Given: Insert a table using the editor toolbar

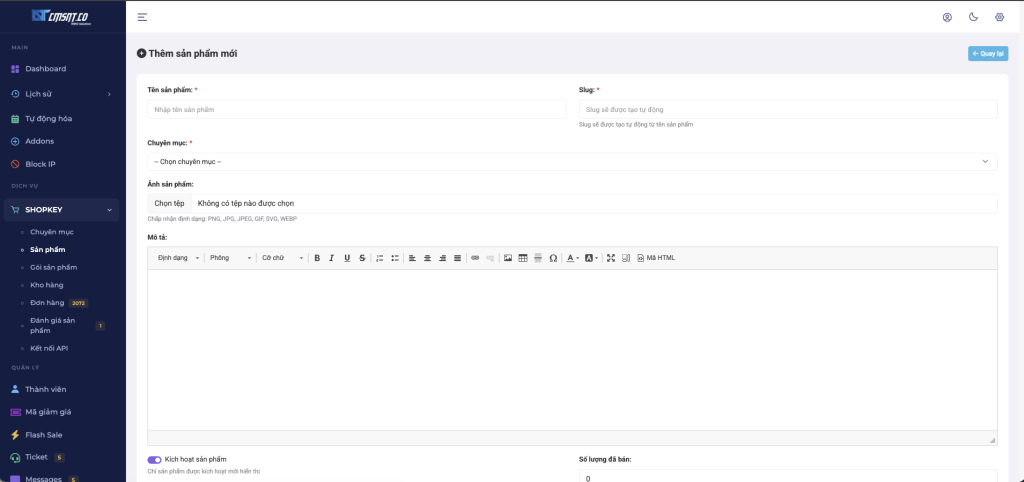Looking at the screenshot, I should (523, 258).
